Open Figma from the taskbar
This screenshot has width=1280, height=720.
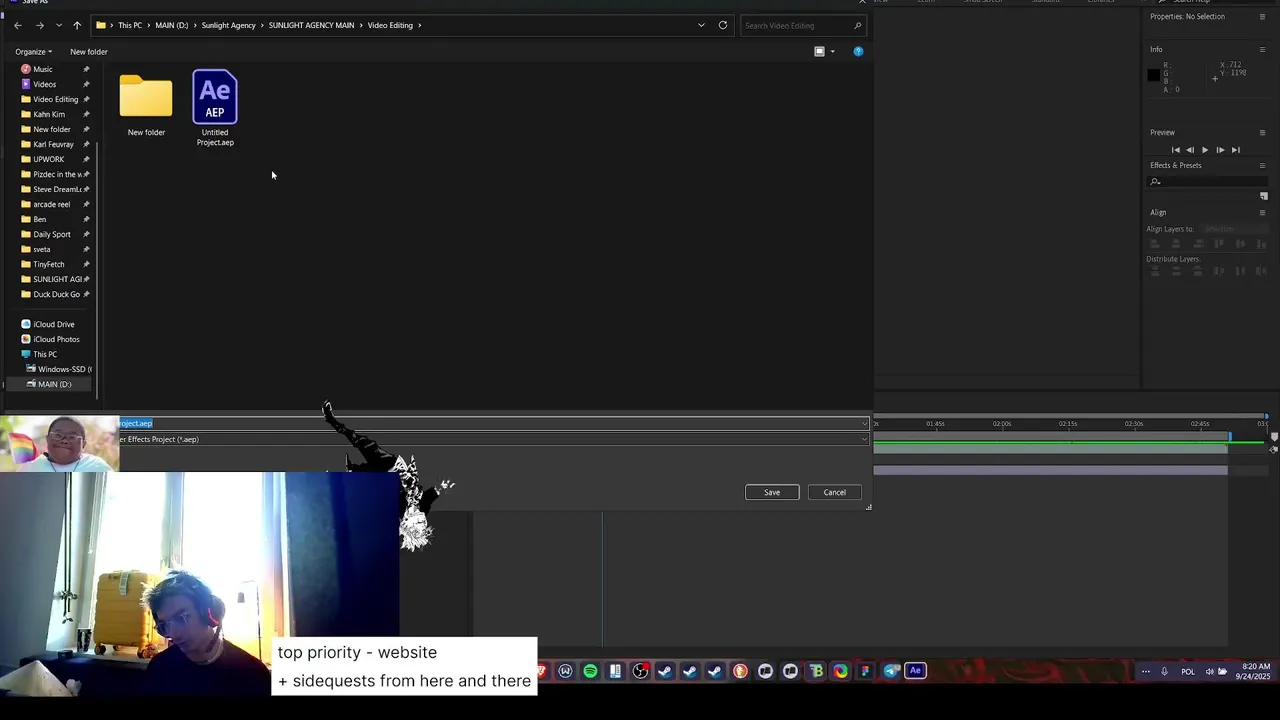[865, 671]
